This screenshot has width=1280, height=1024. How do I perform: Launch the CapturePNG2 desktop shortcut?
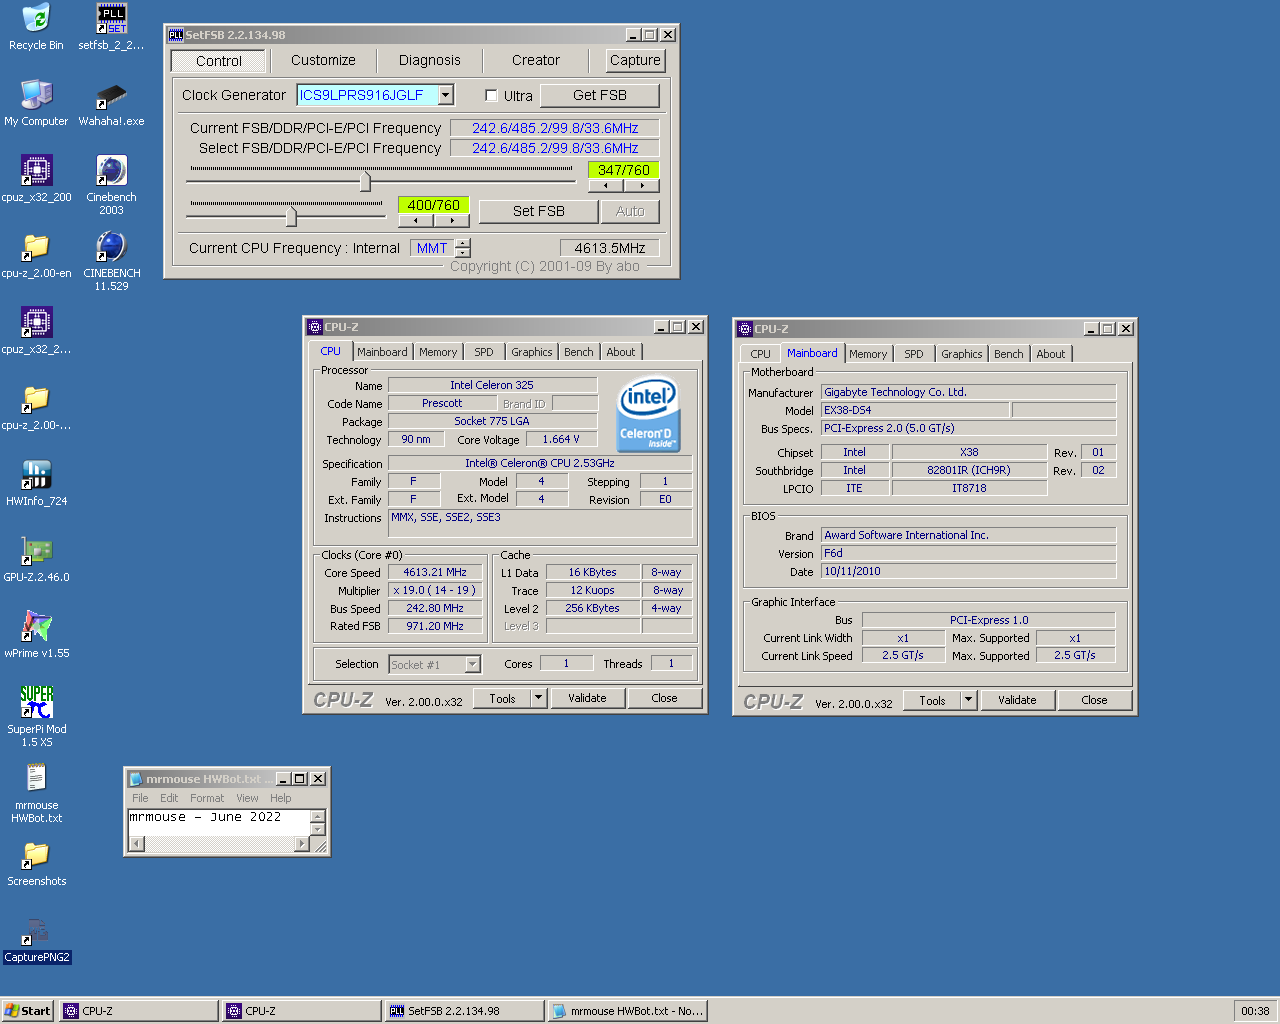(x=36, y=941)
